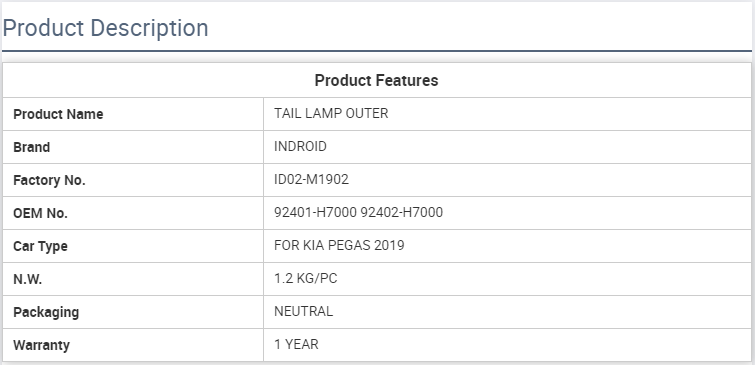Viewport: 755px width, 365px height.
Task: Click the Brand label cell
Action: 133,147
